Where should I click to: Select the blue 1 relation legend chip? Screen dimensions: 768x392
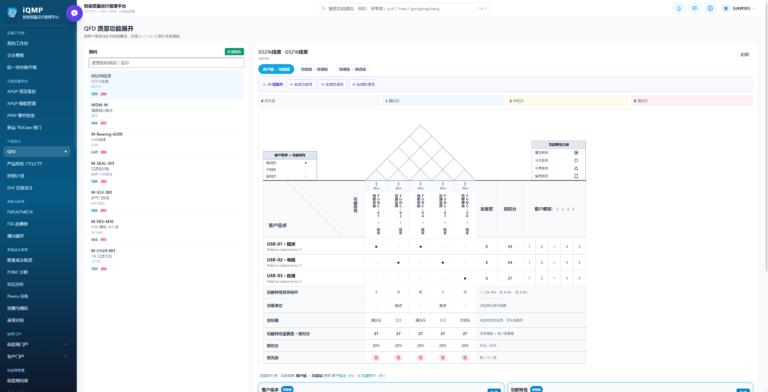(x=444, y=101)
